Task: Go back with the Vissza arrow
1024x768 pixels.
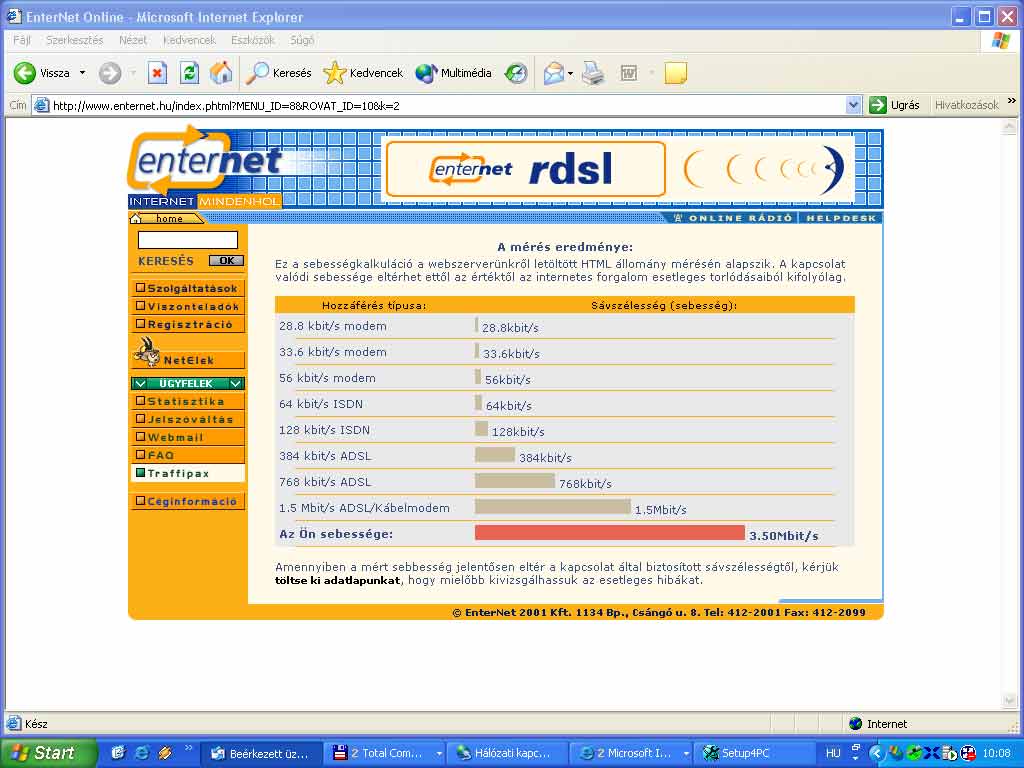Action: [25, 72]
